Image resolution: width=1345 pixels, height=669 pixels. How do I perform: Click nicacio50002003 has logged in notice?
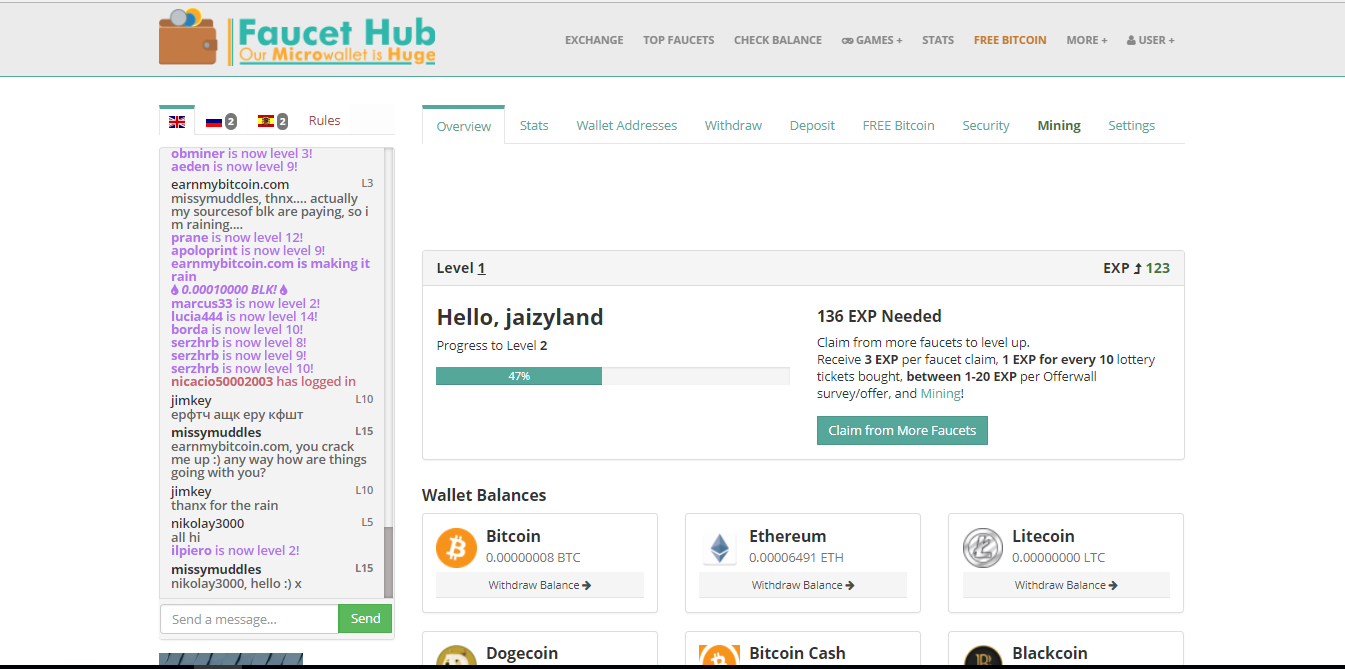(x=263, y=381)
